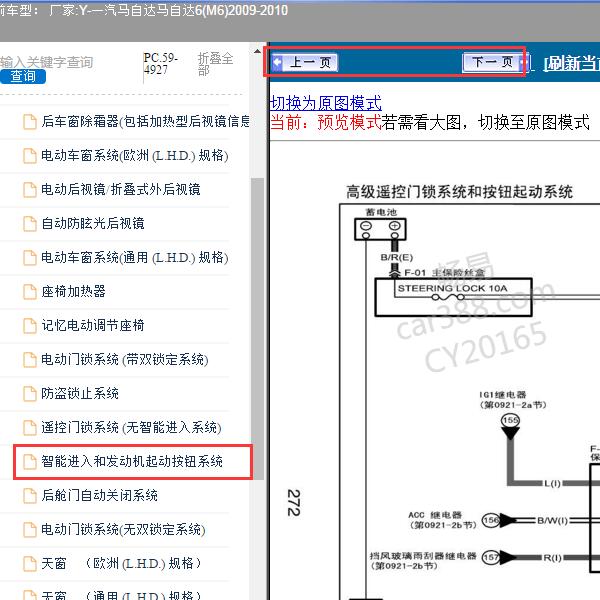Image resolution: width=600 pixels, height=600 pixels.
Task: Click the list scrollbar up arrow
Action: pyautogui.click(x=258, y=51)
